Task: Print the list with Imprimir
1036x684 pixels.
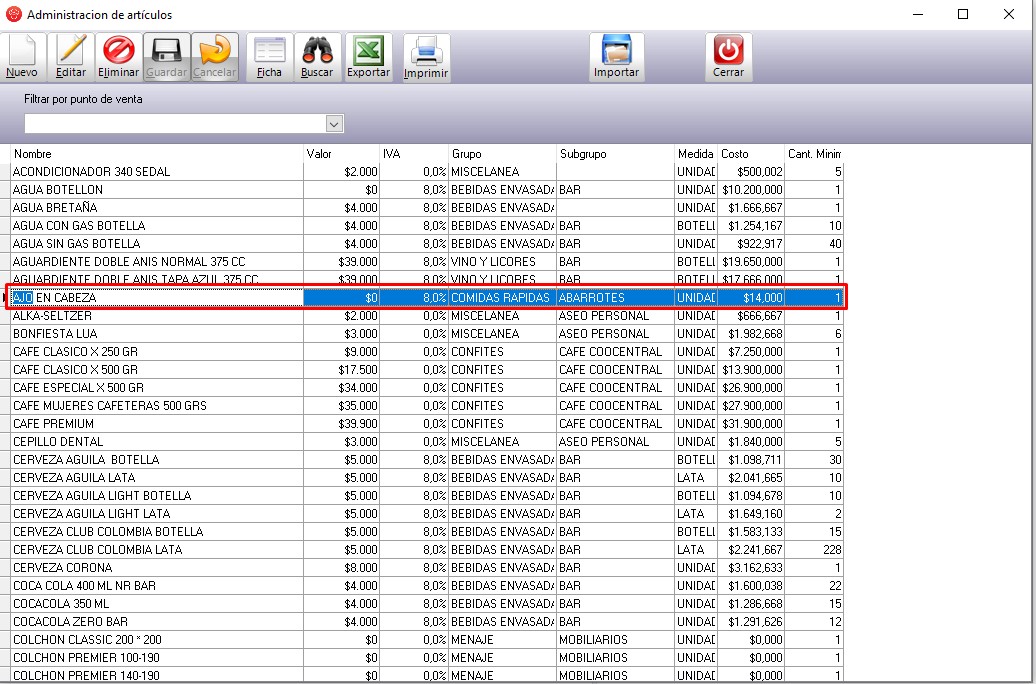Action: (426, 57)
